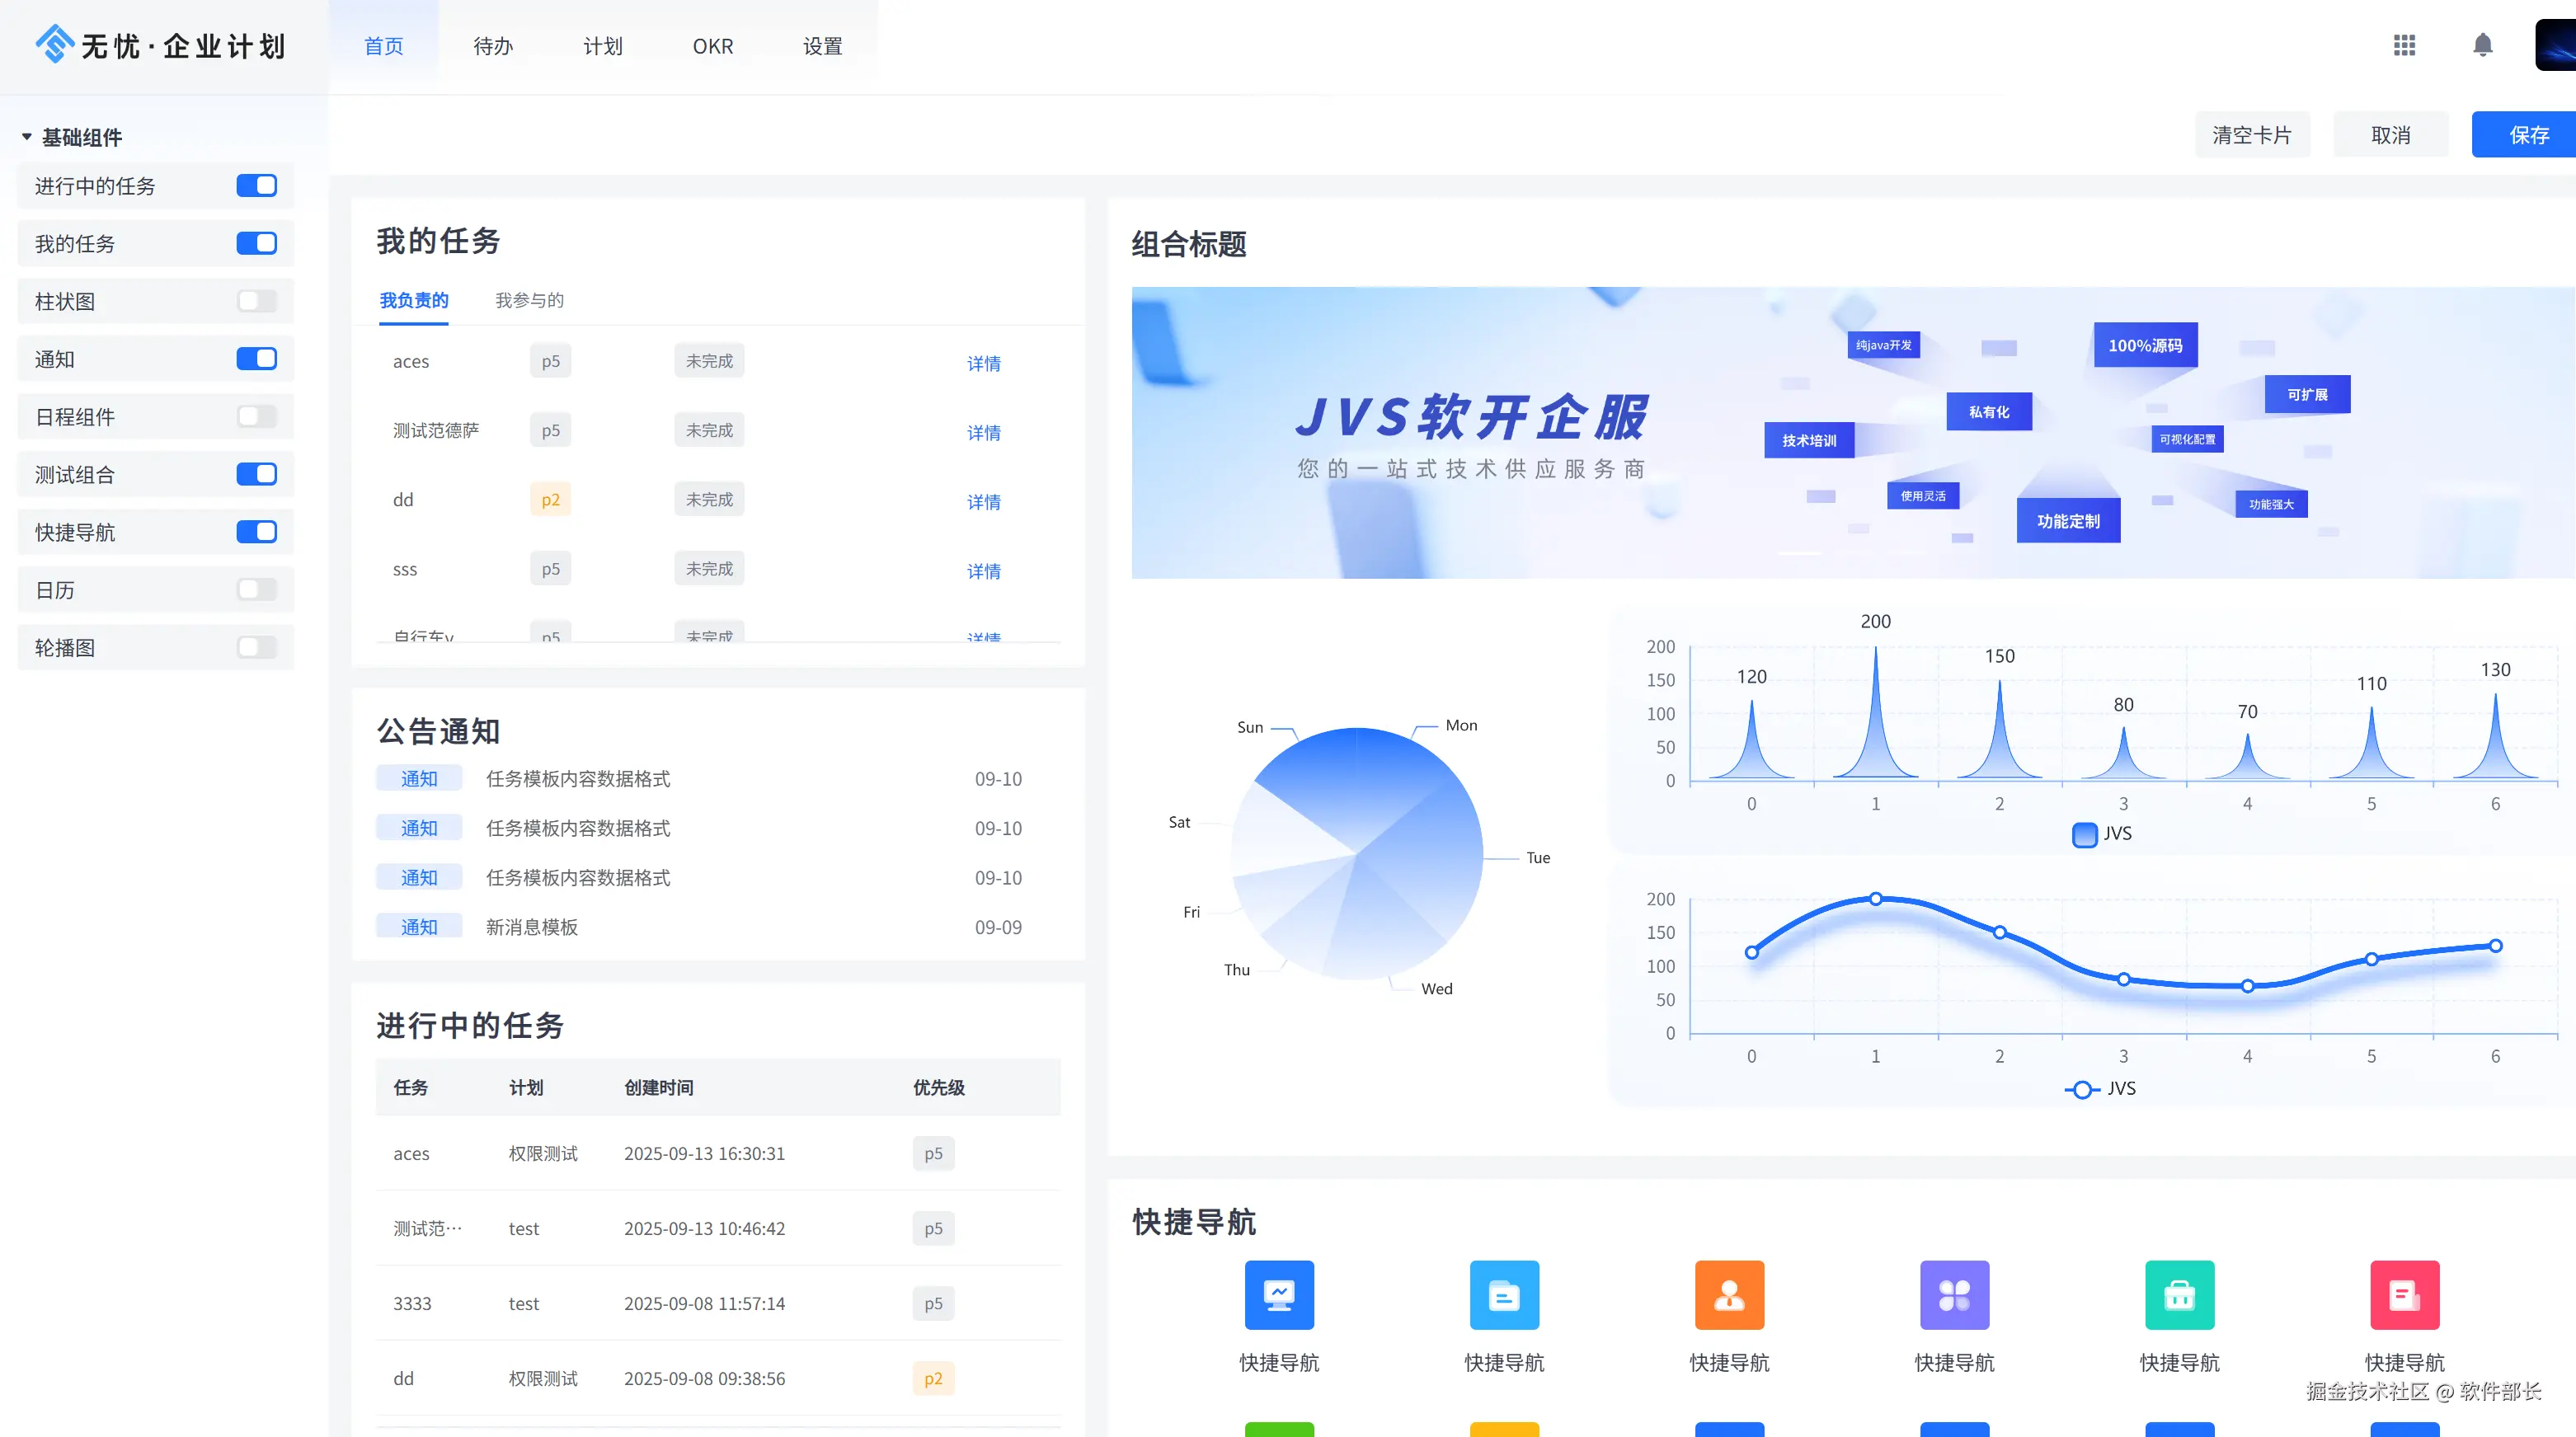Screen dimensions: 2576x1437
Task: Switch to the 我参与的 tab
Action: [529, 300]
